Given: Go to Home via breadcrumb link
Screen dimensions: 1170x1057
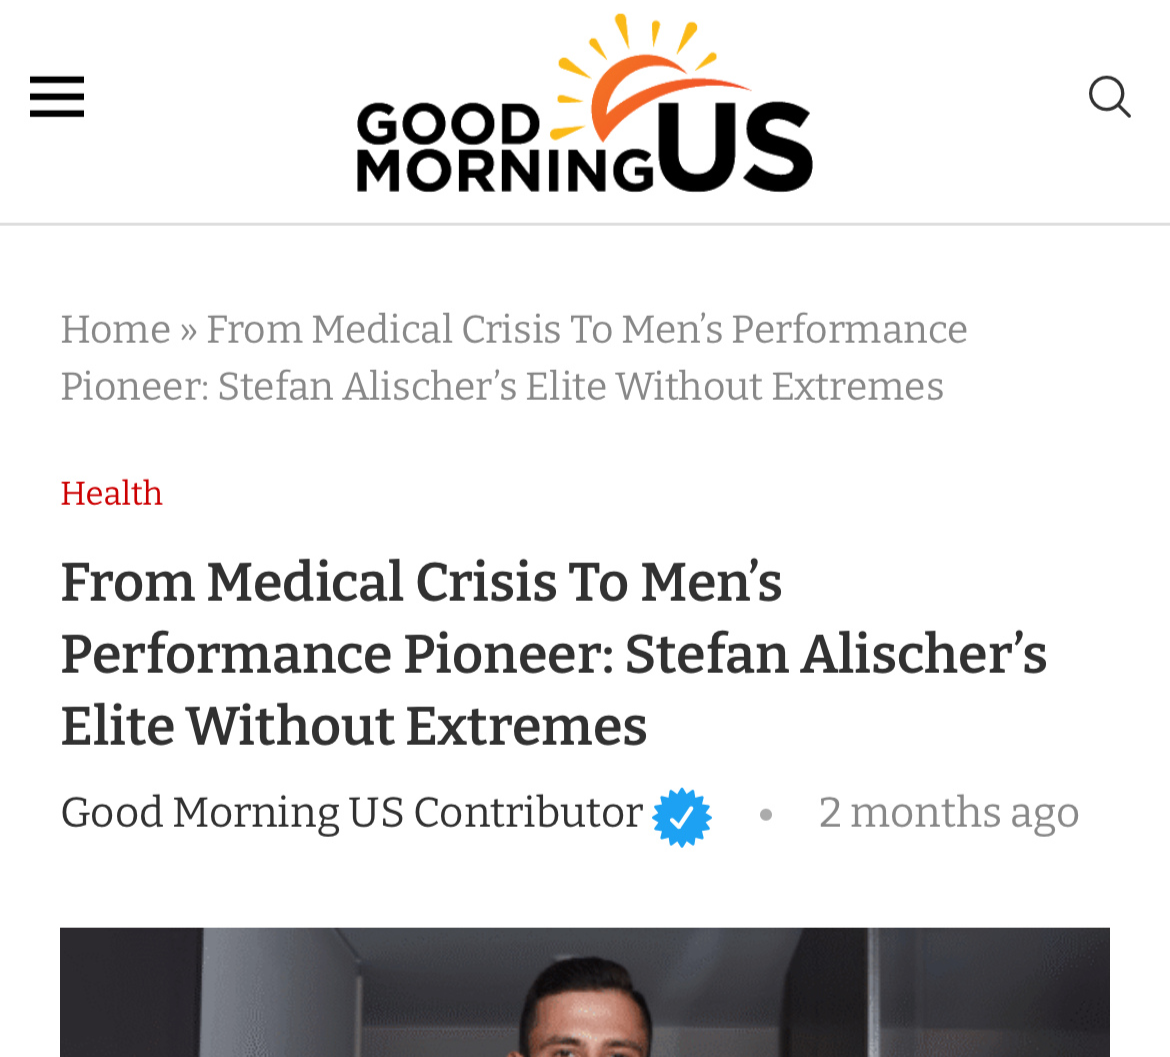Looking at the screenshot, I should click(x=115, y=330).
